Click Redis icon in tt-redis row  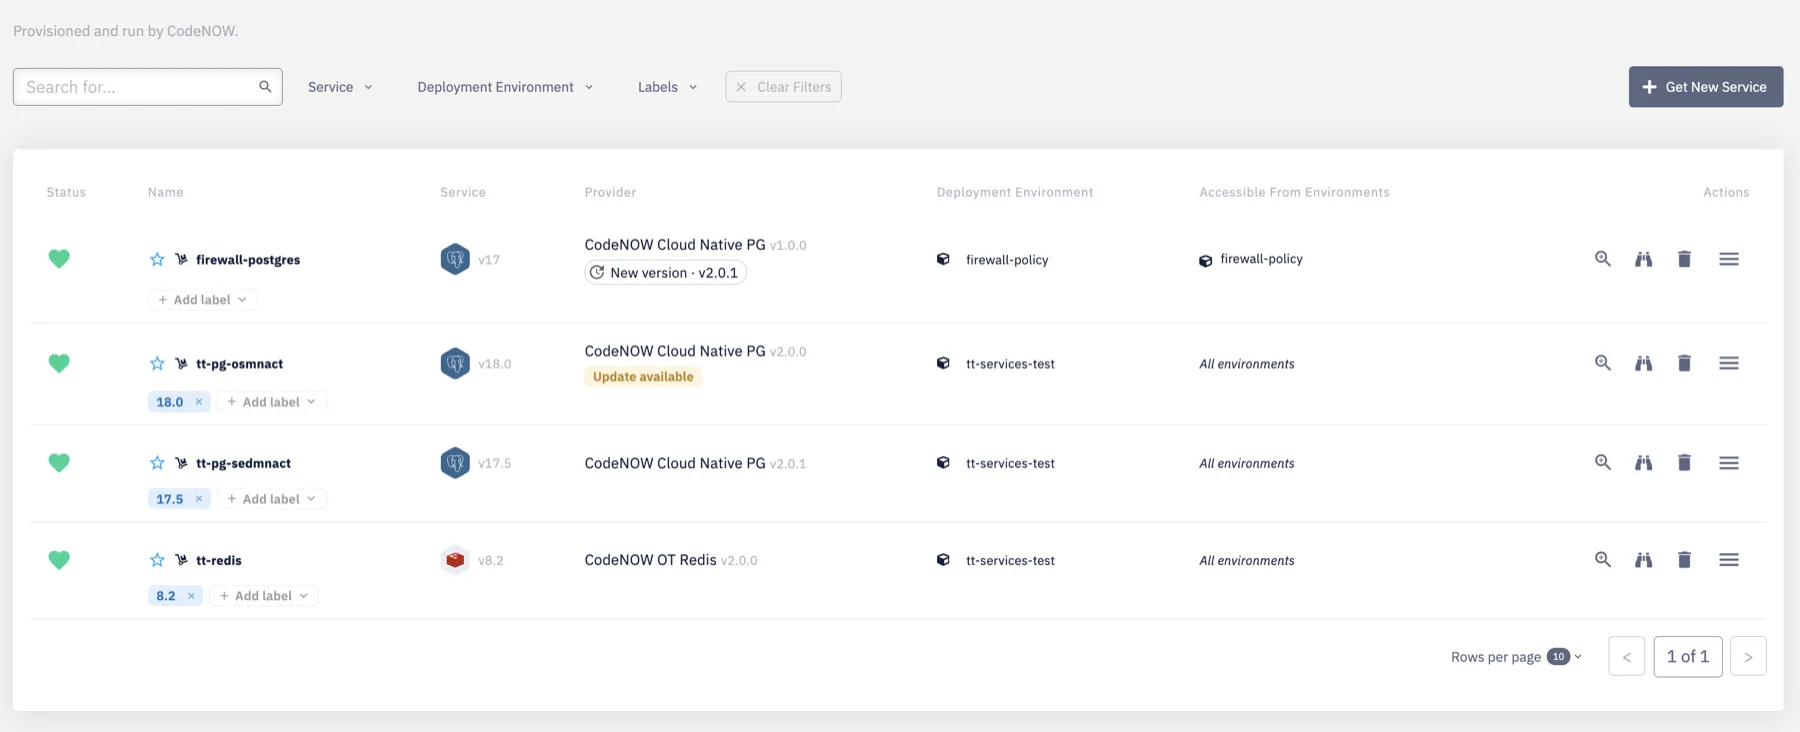tap(455, 560)
